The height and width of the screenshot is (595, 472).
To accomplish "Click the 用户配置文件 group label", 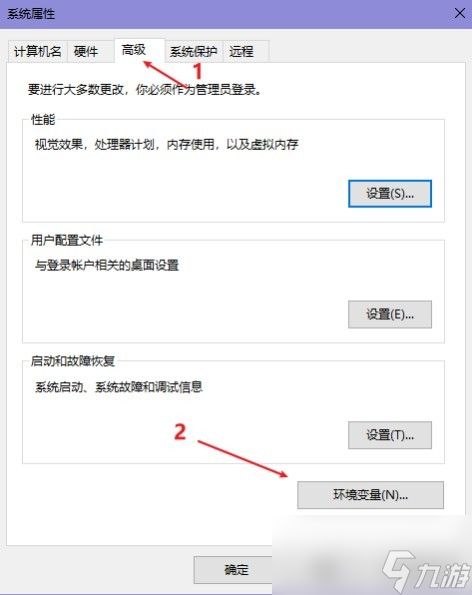I will 67,240.
